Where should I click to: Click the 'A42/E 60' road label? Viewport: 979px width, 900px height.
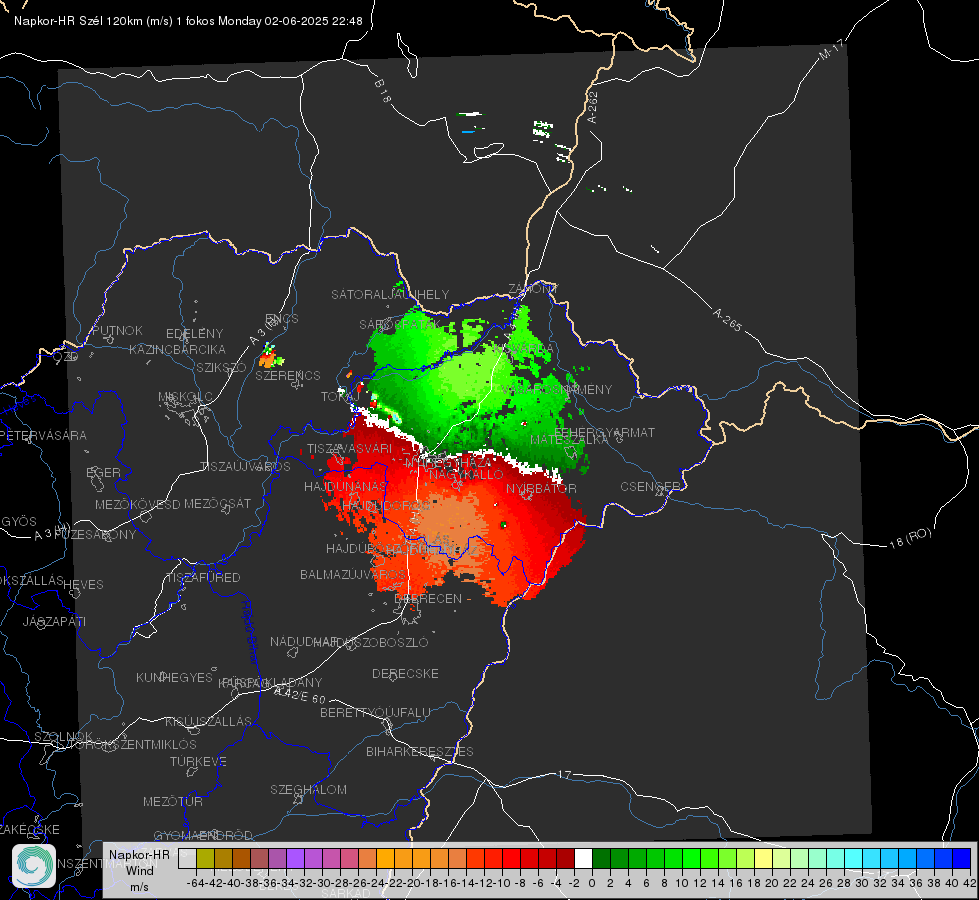300,695
